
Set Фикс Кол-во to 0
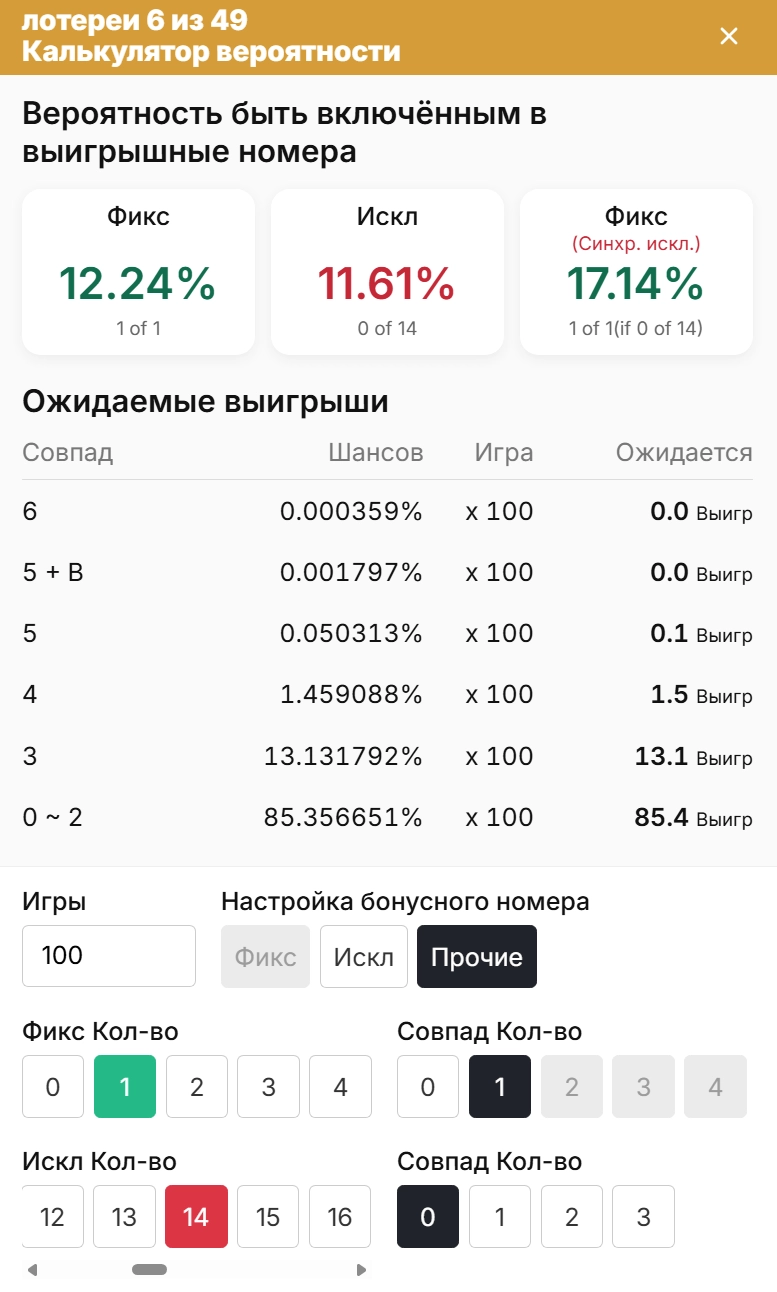[x=53, y=1086]
